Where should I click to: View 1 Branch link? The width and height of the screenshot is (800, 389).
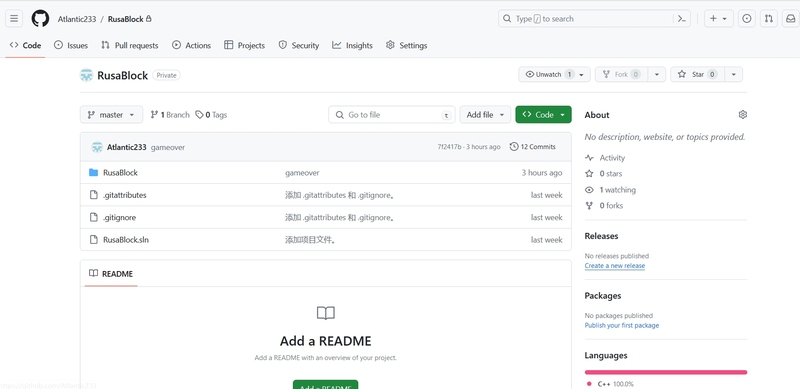tap(170, 115)
